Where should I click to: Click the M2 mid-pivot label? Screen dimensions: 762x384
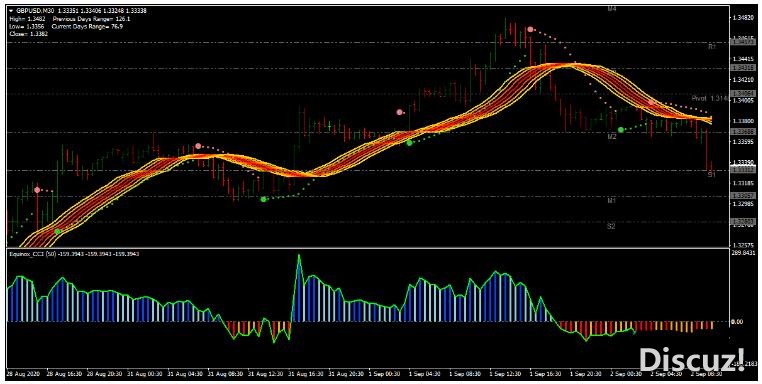tap(611, 137)
